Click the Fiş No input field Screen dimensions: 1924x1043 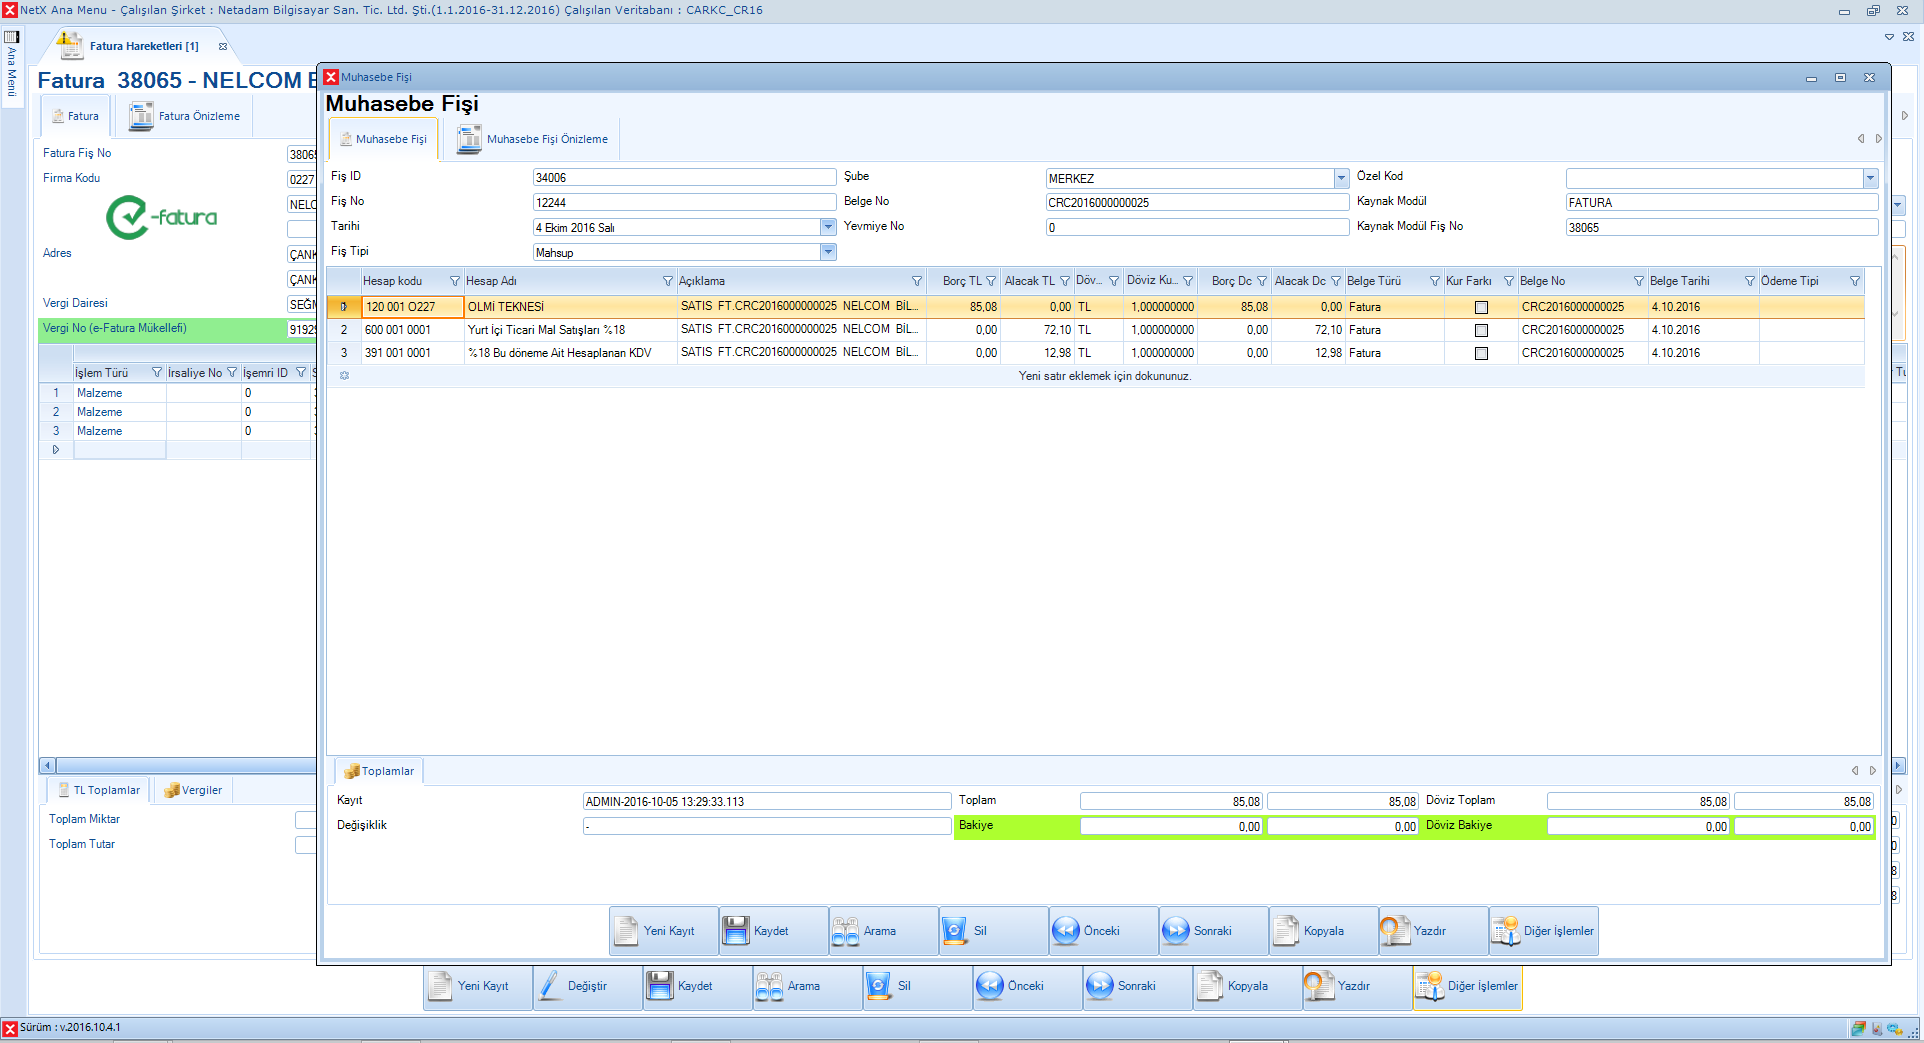[684, 202]
